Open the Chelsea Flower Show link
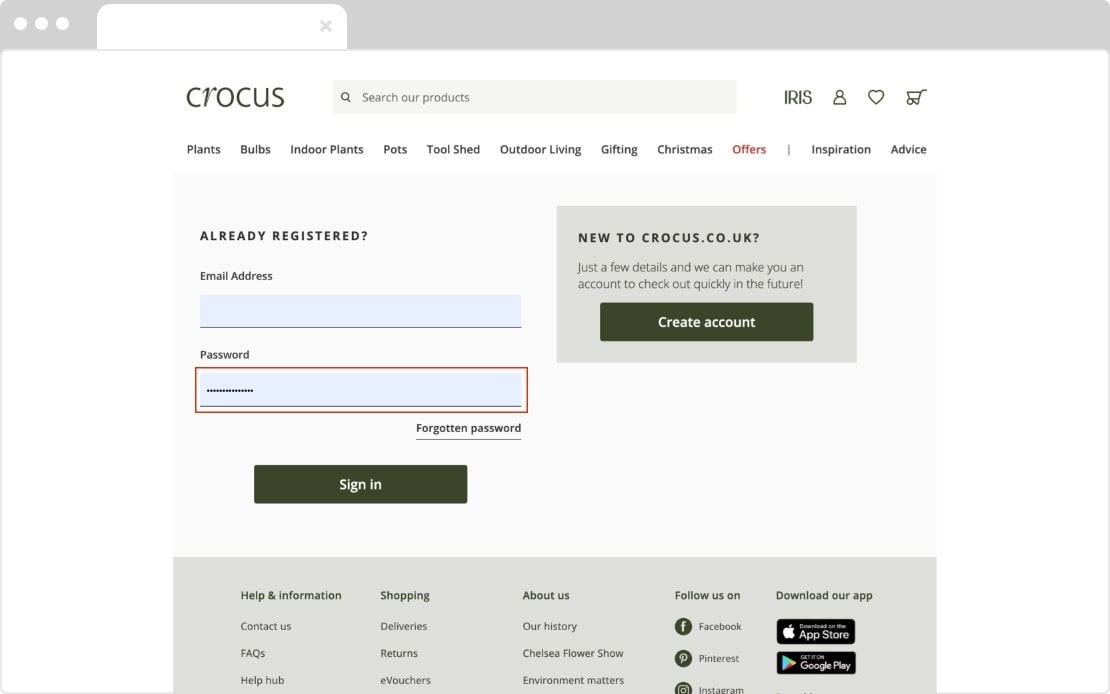 point(573,653)
